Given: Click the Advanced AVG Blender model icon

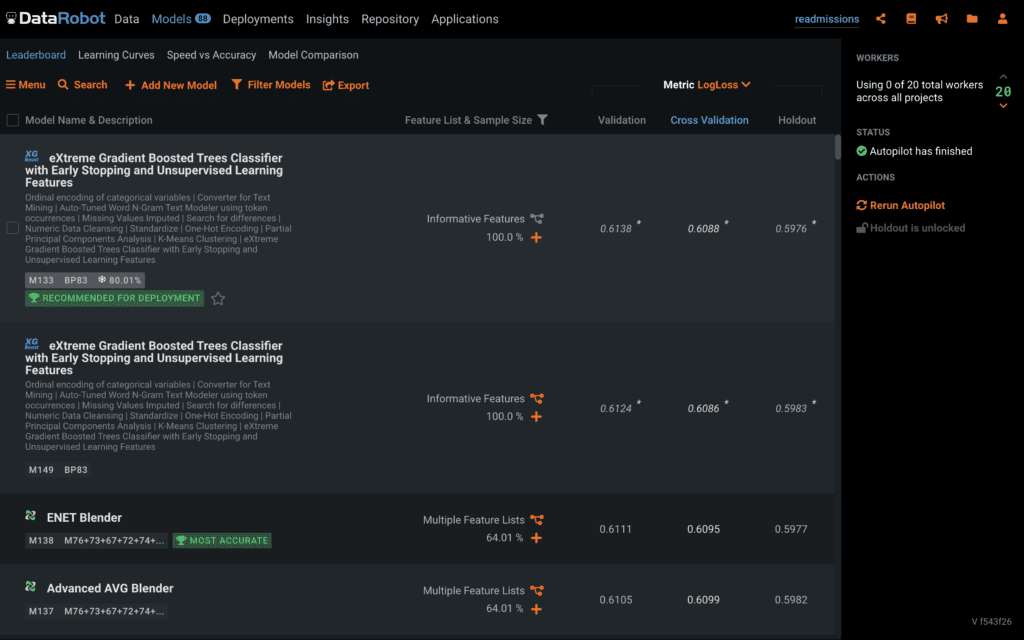Looking at the screenshot, I should [31, 586].
